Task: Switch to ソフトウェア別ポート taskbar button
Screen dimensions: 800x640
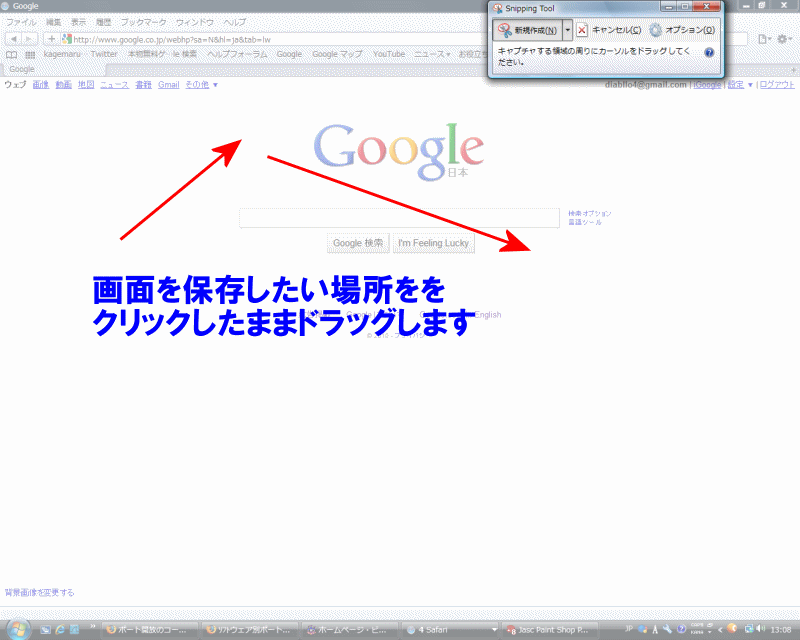Action: tap(250, 630)
